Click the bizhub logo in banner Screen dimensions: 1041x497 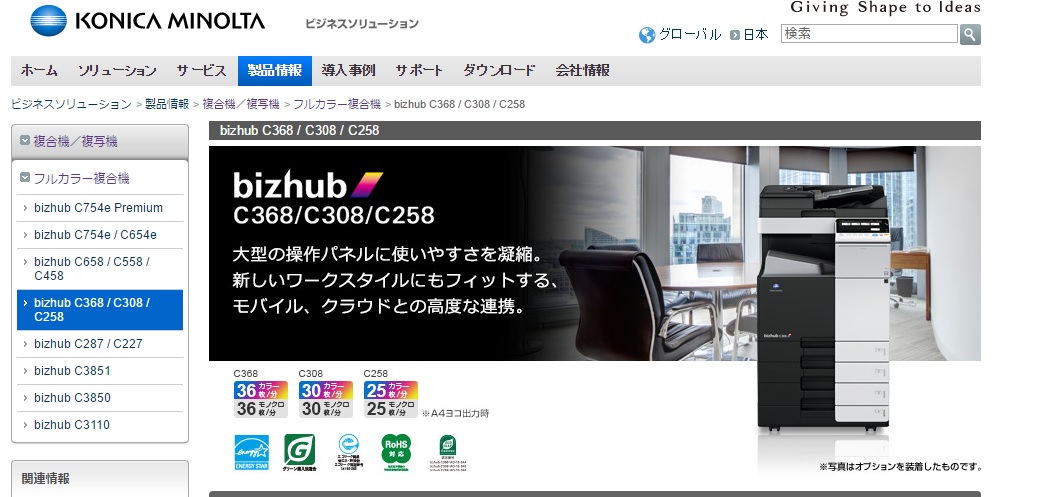point(307,184)
